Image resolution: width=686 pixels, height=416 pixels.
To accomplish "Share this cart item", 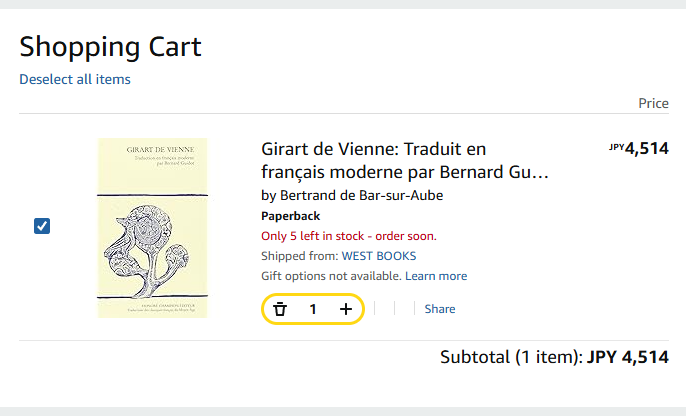I will [x=440, y=309].
